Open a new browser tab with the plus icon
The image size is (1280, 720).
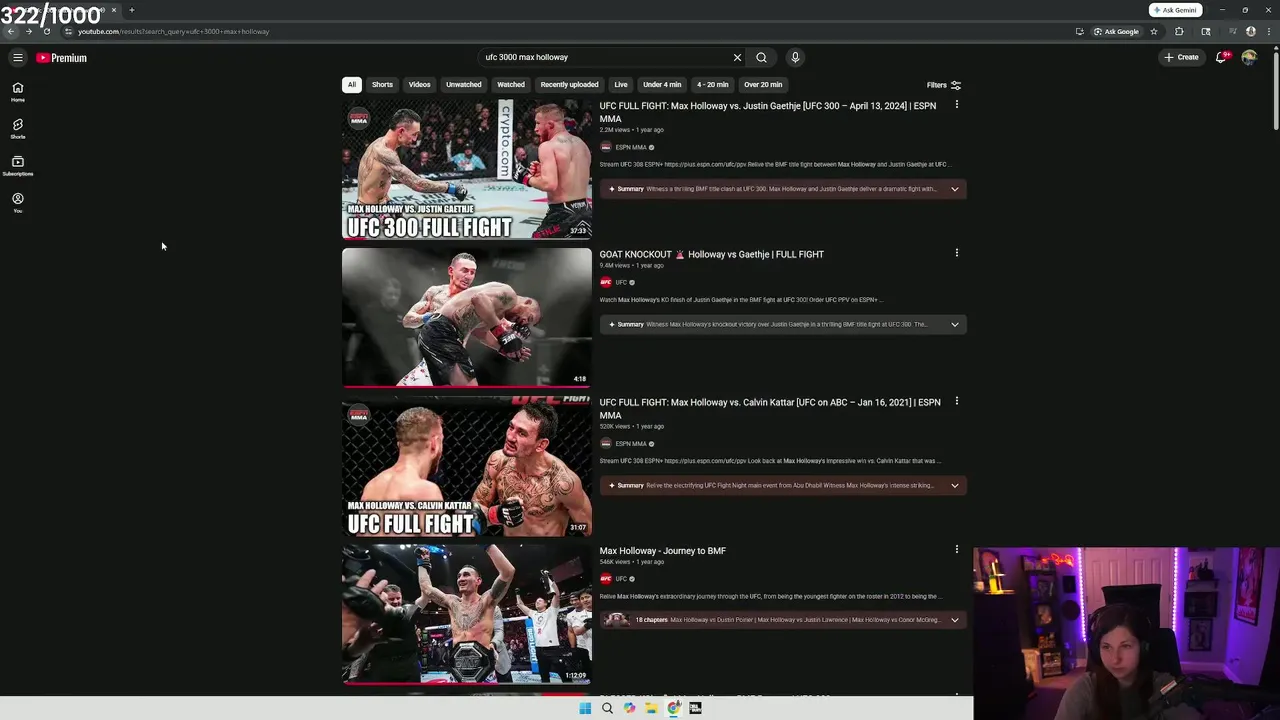pyautogui.click(x=131, y=10)
